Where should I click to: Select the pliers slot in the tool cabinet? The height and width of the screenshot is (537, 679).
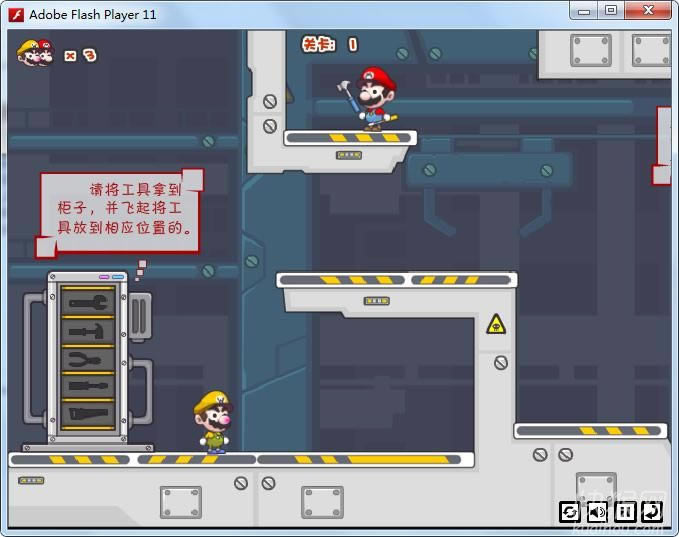(88, 359)
